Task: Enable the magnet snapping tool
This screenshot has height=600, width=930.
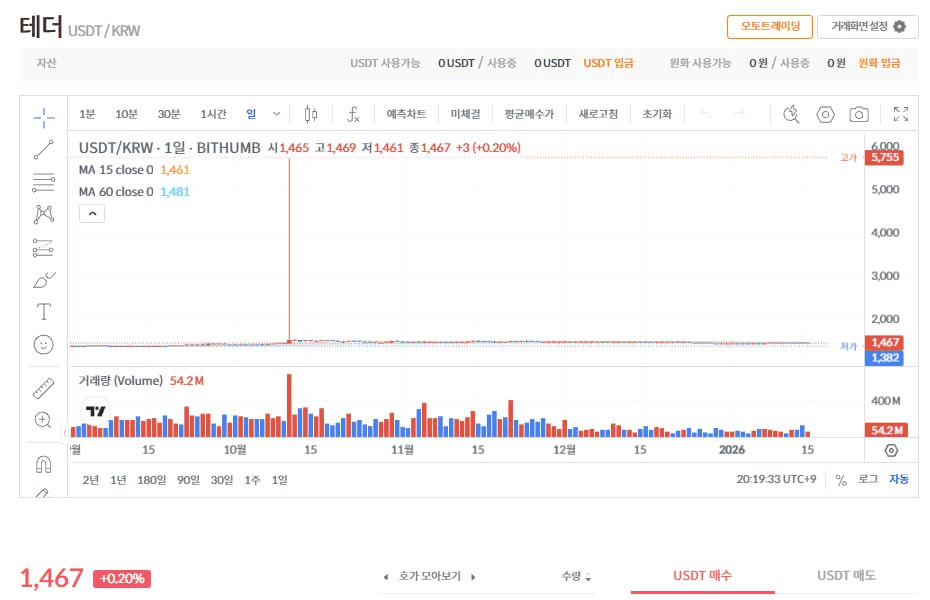Action: tap(42, 463)
